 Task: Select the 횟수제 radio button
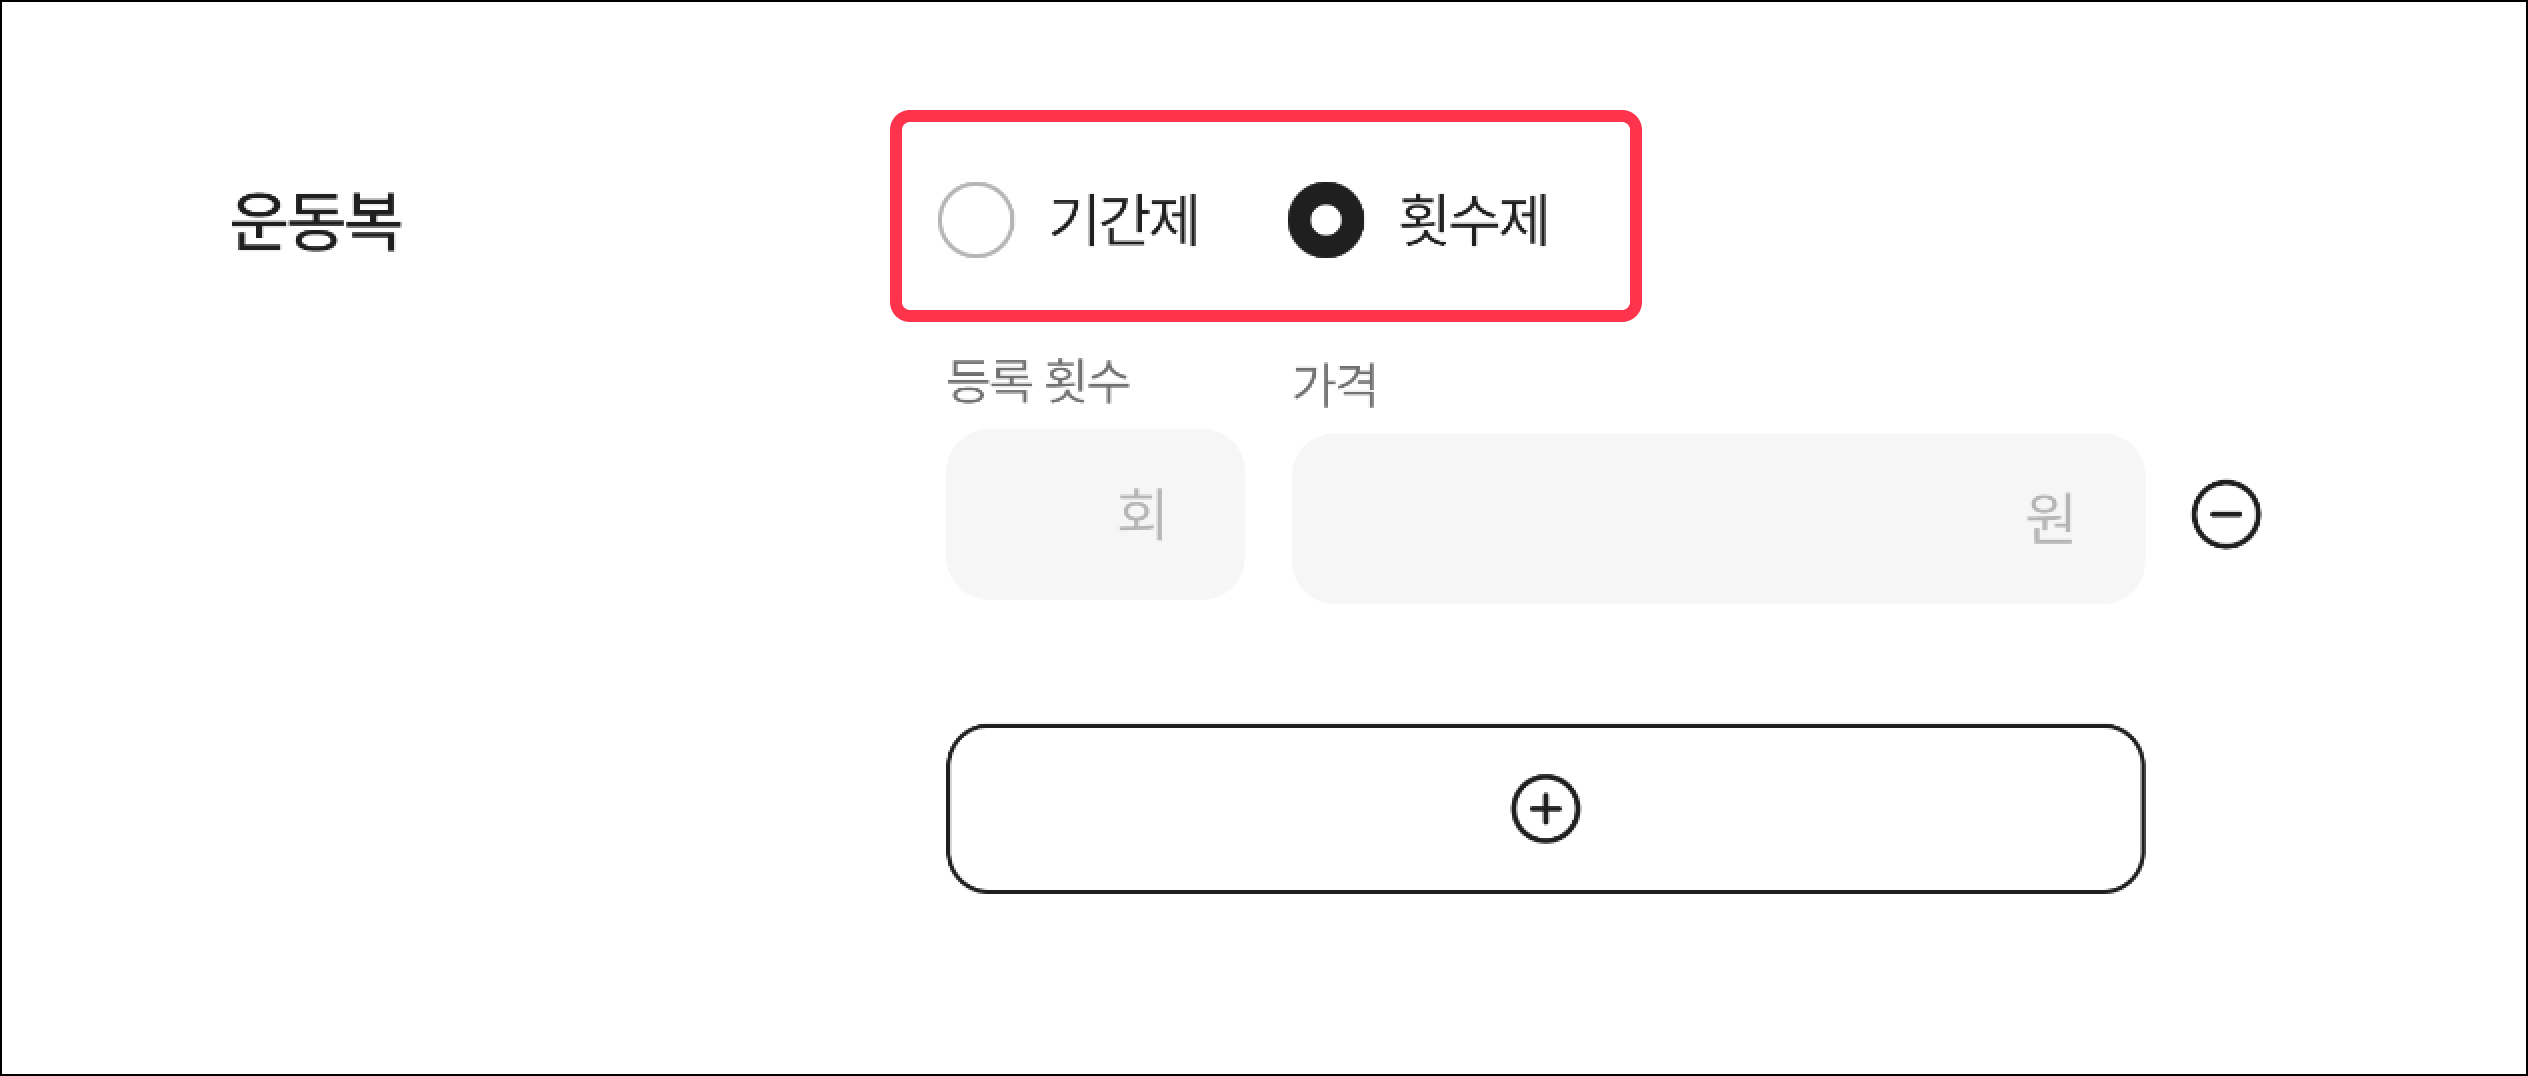click(1325, 220)
